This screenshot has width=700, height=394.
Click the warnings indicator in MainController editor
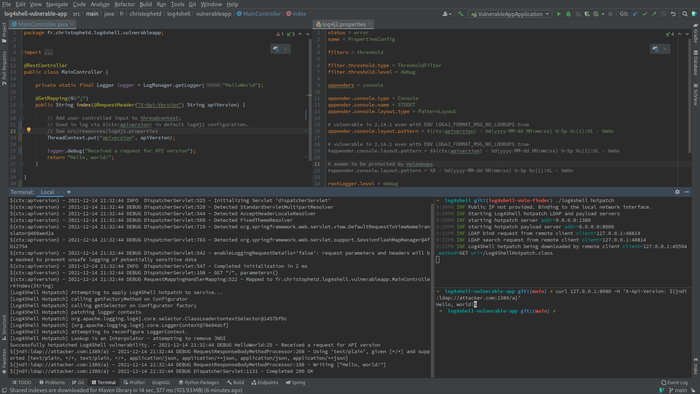click(x=280, y=34)
